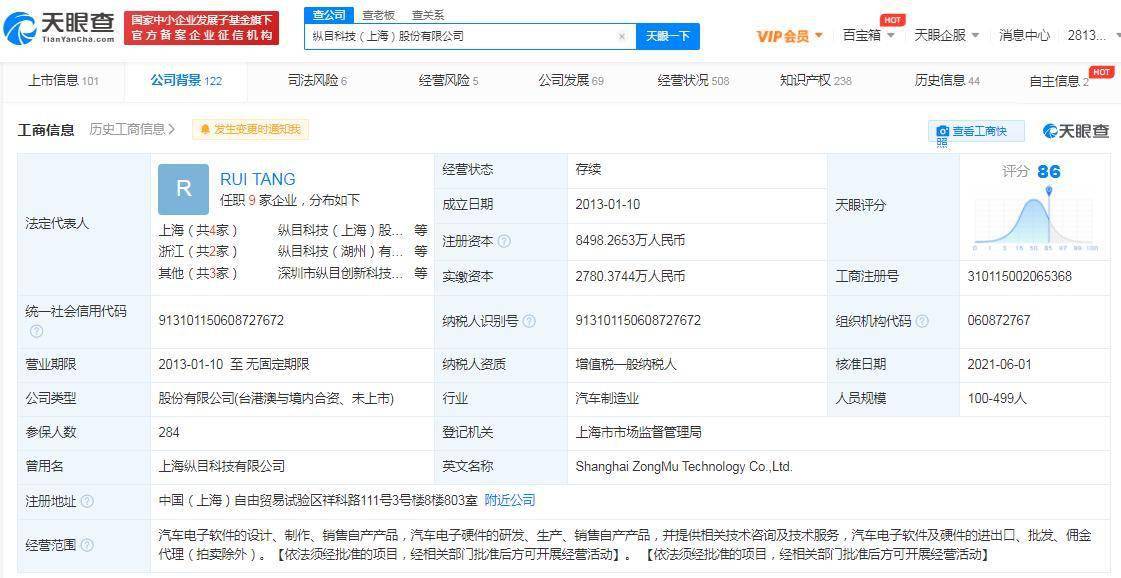Click the 曾用名 value 上海纵目科技有限公司

click(222, 466)
